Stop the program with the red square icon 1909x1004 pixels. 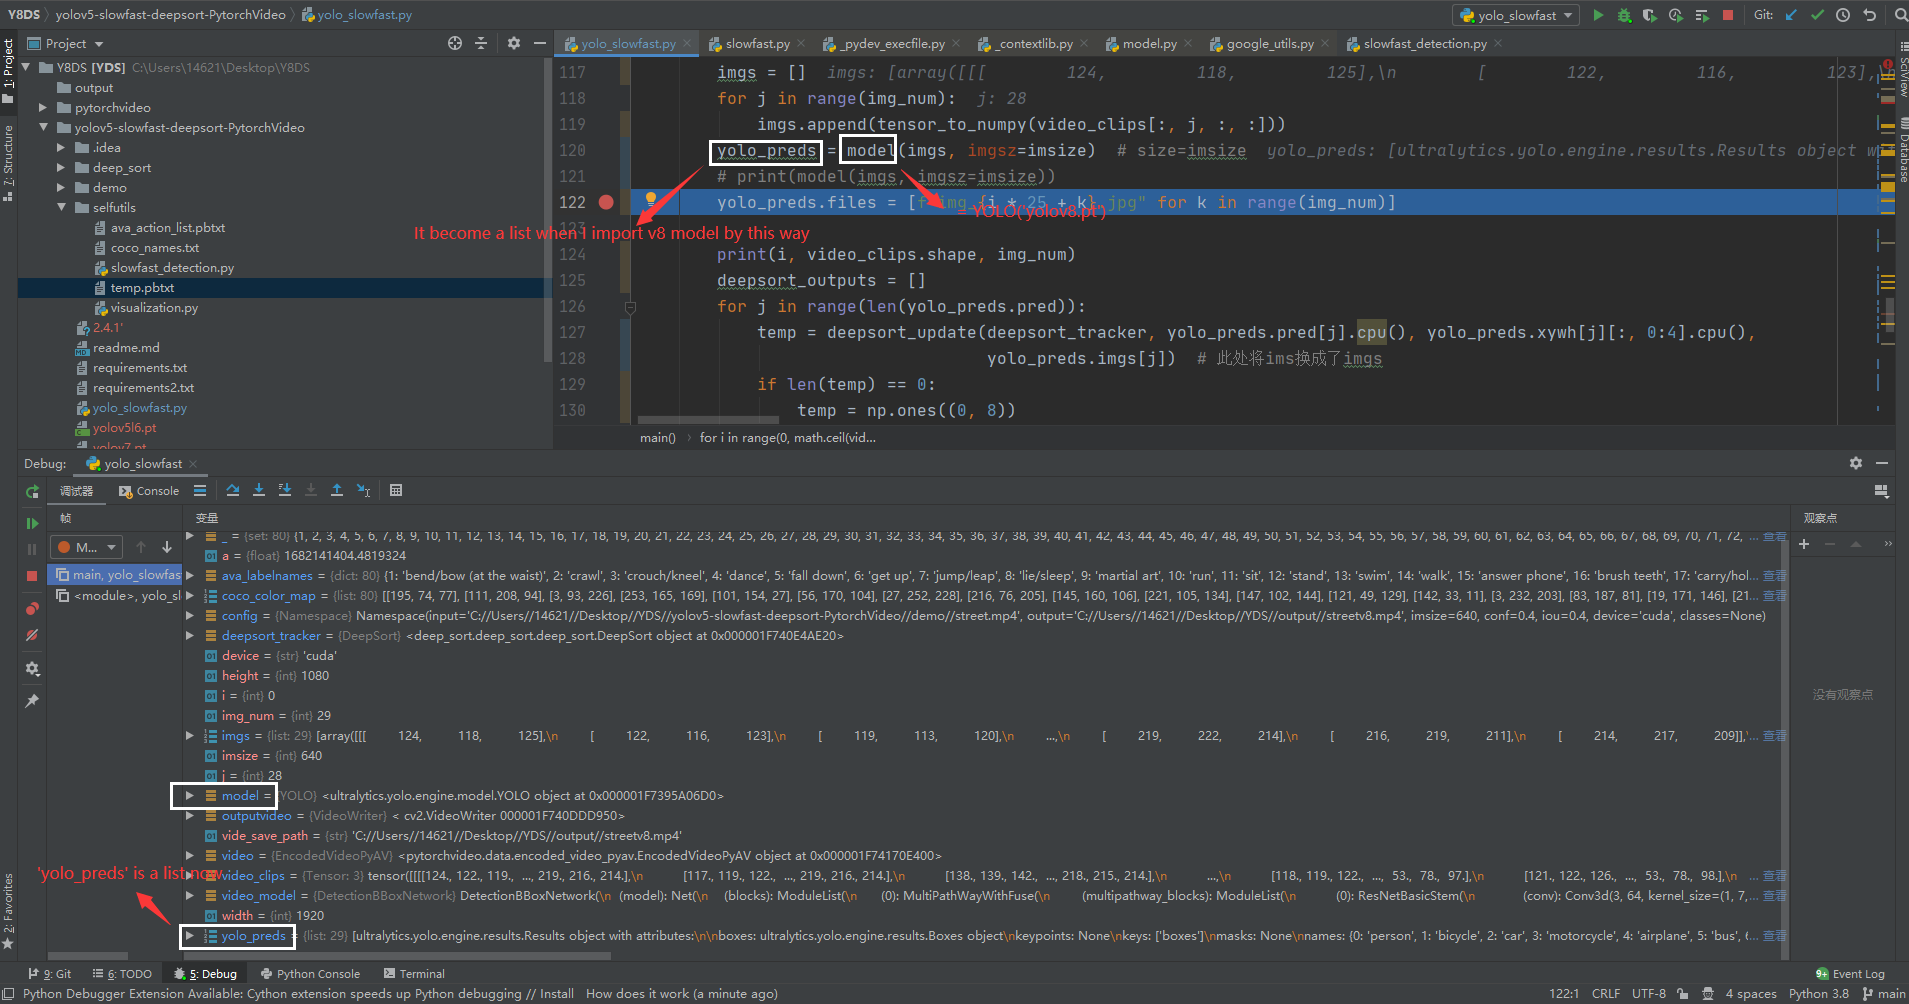[1730, 14]
